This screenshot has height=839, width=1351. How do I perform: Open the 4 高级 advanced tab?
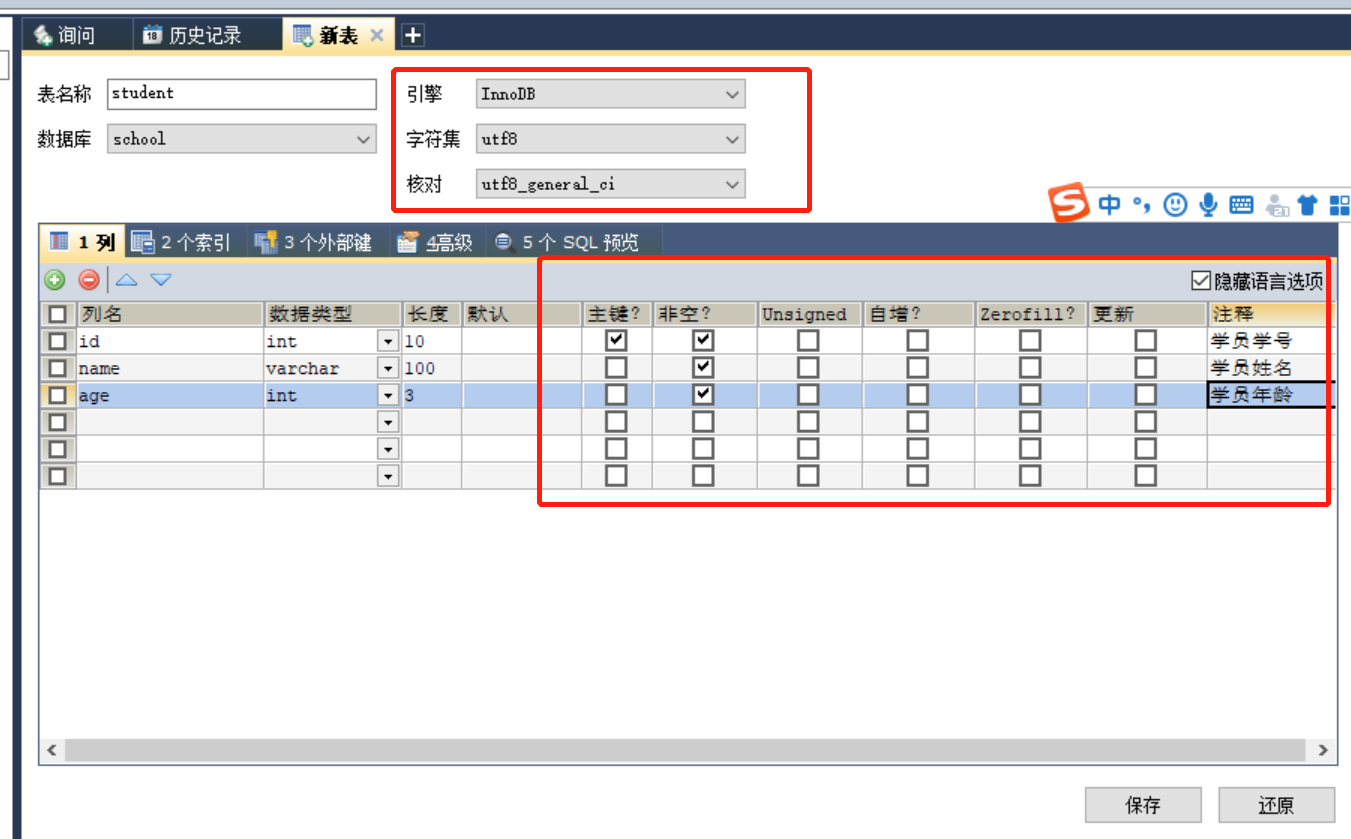pyautogui.click(x=435, y=242)
